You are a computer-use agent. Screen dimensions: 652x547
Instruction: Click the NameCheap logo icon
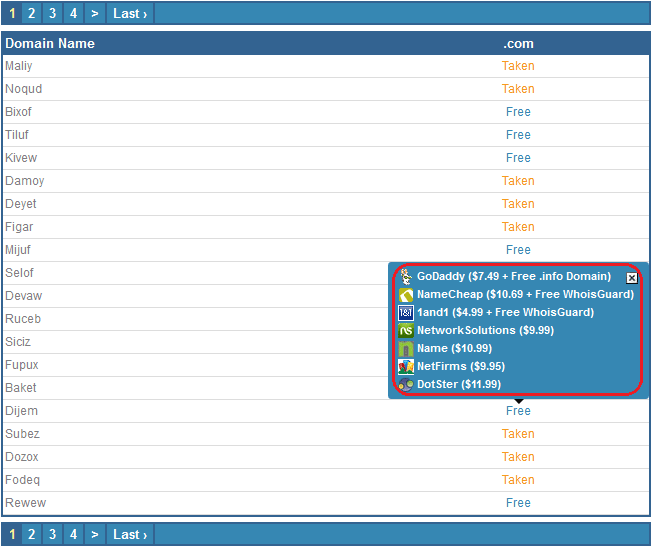coord(406,295)
